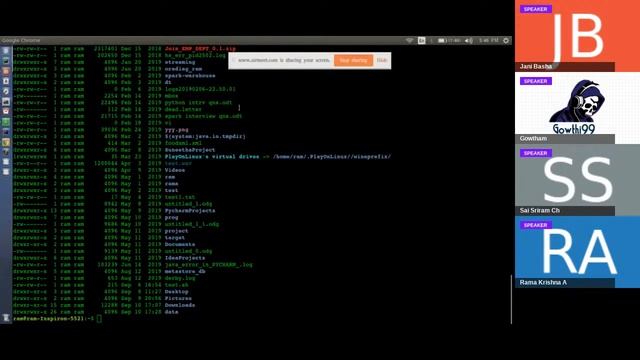The width and height of the screenshot is (640, 360).
Task: Click the orange icon in Ubuntu launcher
Action: click(6, 71)
